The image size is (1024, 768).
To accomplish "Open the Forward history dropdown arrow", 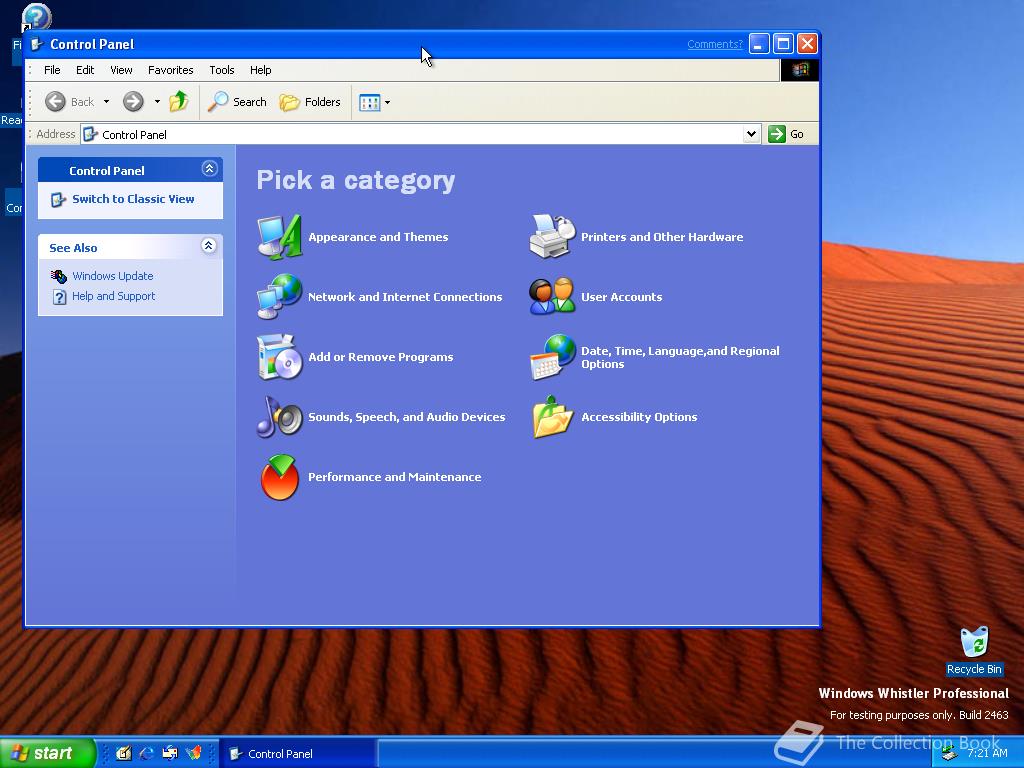I will click(157, 102).
